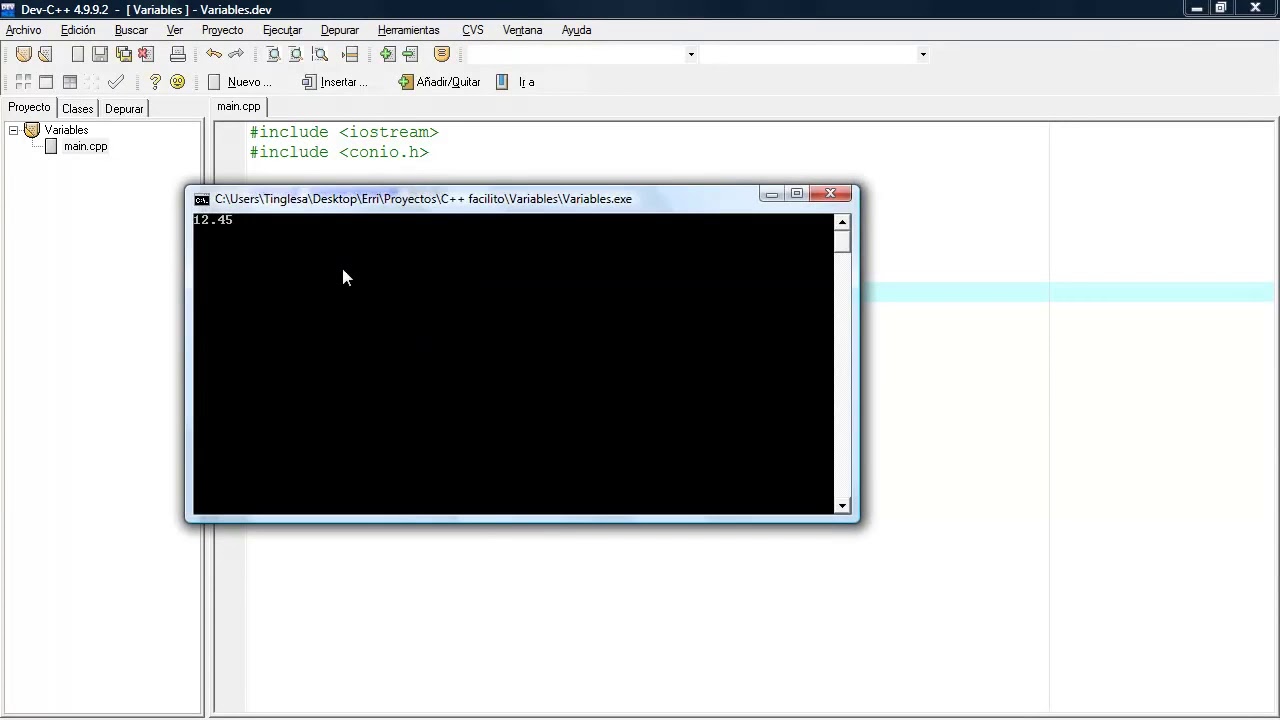Click the Go to line icon
The width and height of the screenshot is (1280, 720).
pos(350,54)
